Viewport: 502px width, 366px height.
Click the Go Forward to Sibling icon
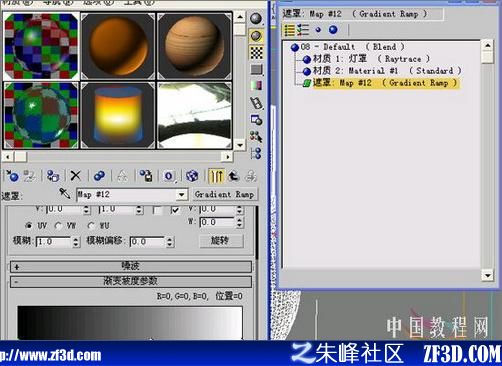coord(251,176)
